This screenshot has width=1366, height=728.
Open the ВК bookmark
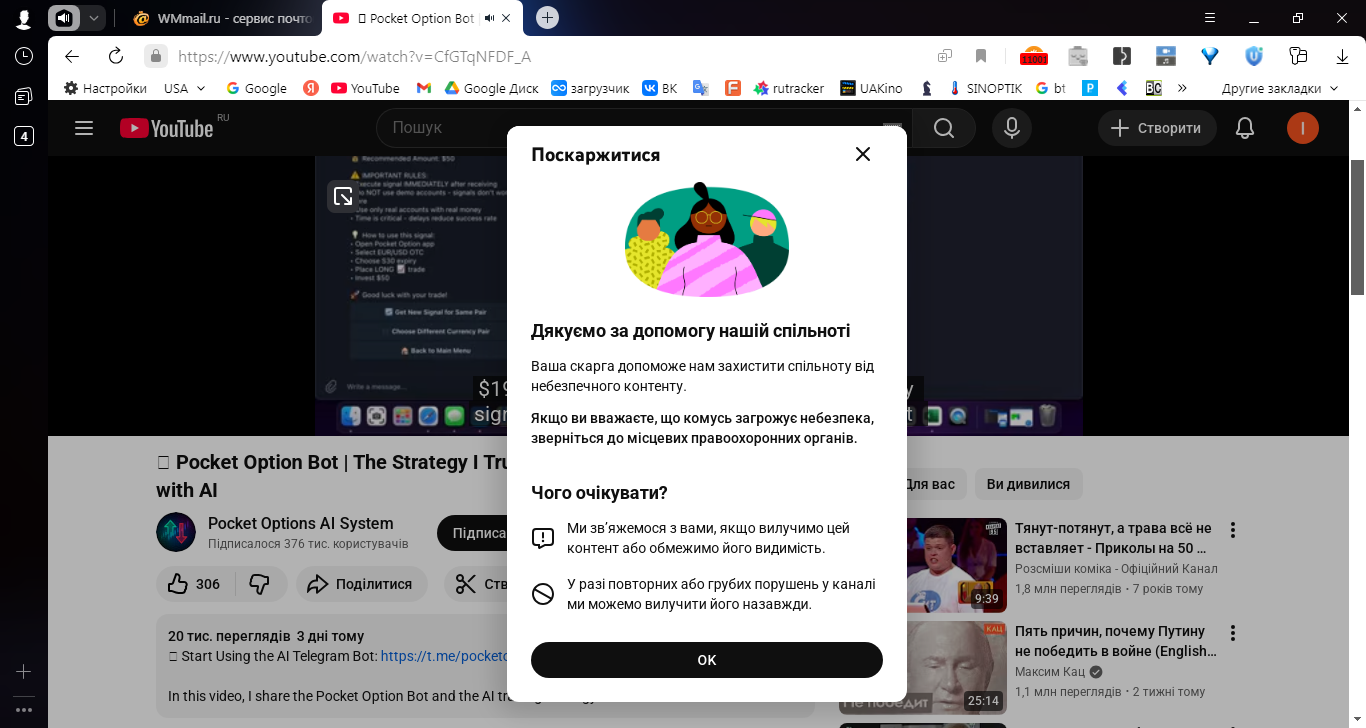click(659, 88)
